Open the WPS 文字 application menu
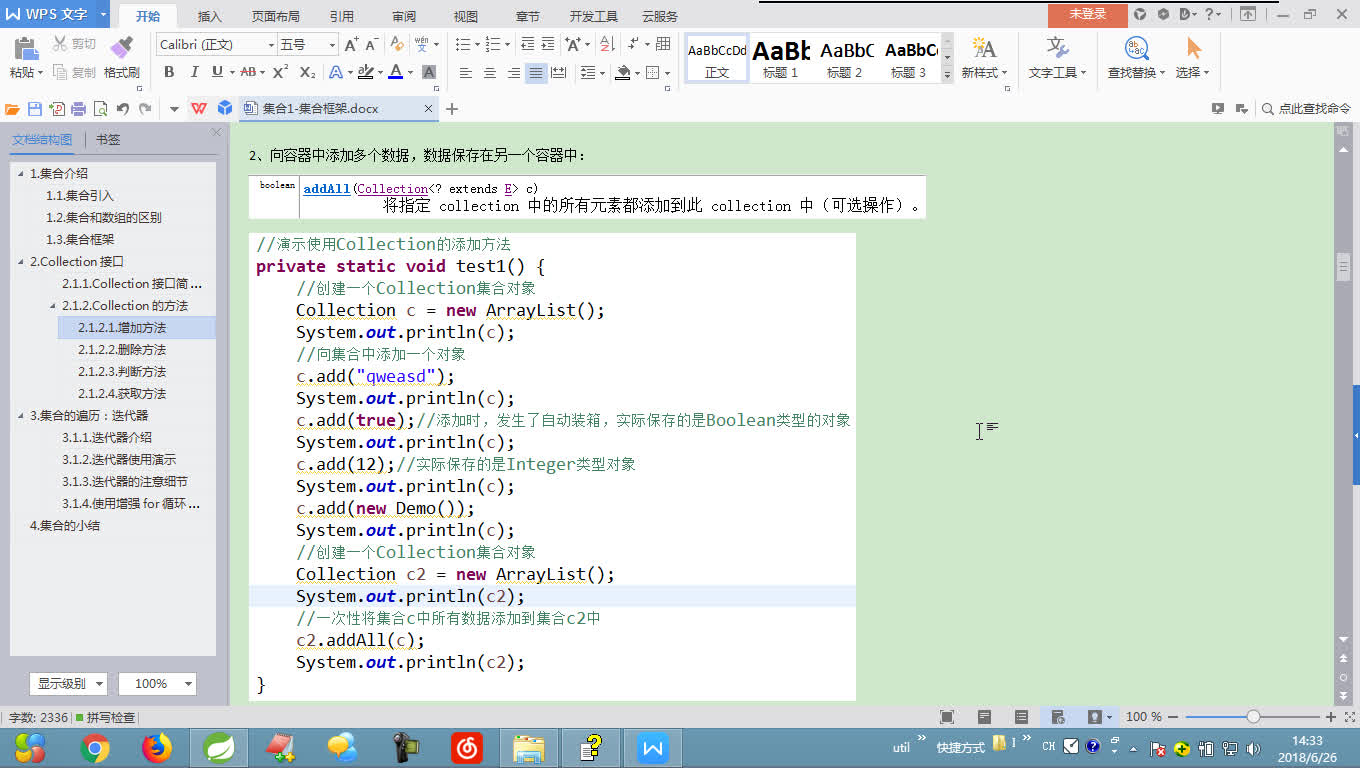This screenshot has height=768, width=1360. coord(55,14)
